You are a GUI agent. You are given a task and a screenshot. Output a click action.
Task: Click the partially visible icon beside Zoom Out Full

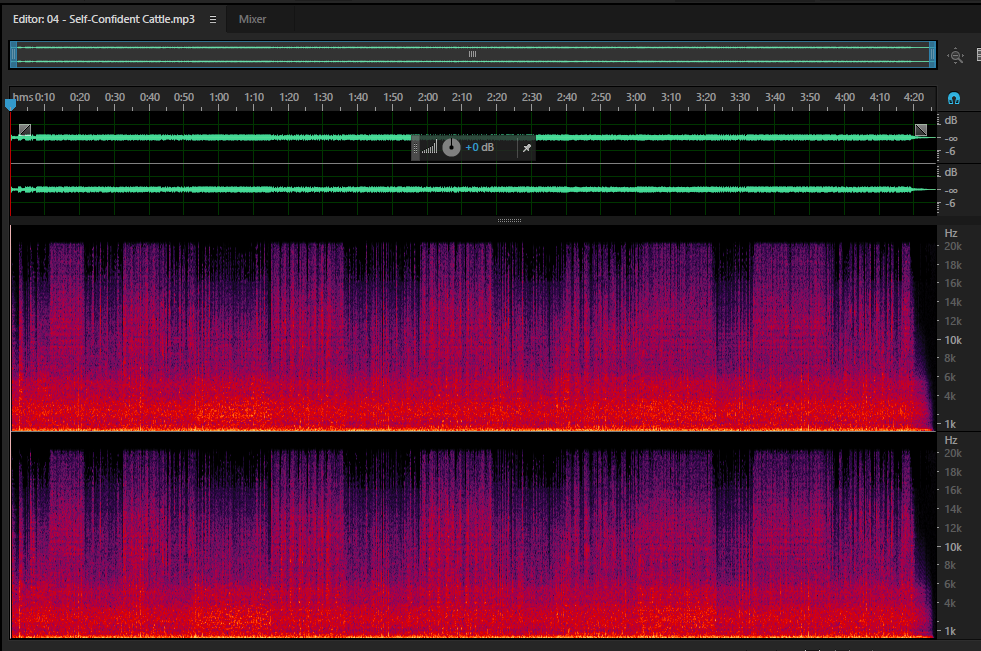[978, 56]
